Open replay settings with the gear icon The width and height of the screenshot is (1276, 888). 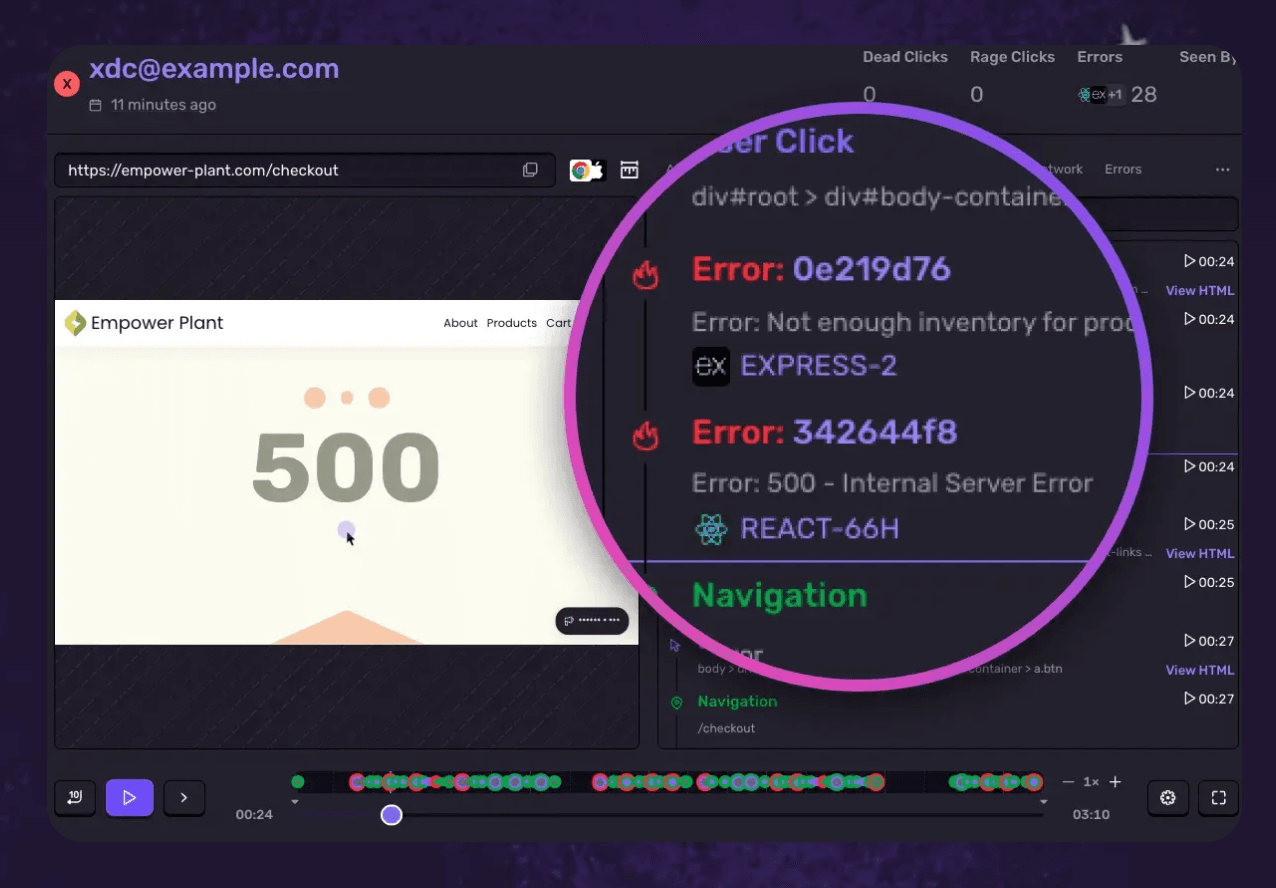coord(1168,798)
